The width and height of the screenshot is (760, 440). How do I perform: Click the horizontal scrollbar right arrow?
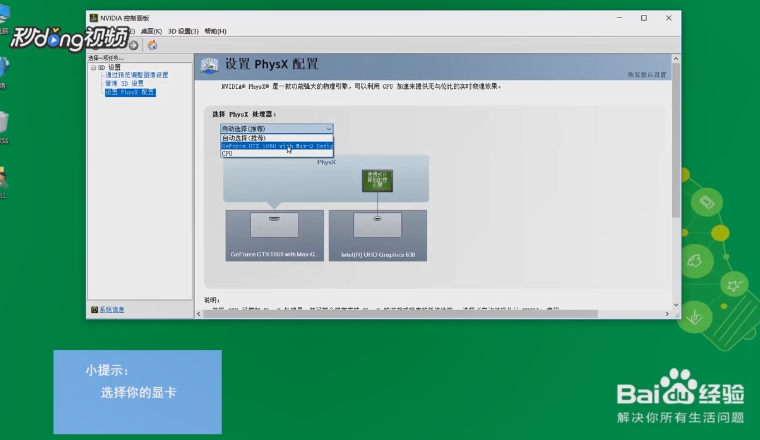click(667, 314)
